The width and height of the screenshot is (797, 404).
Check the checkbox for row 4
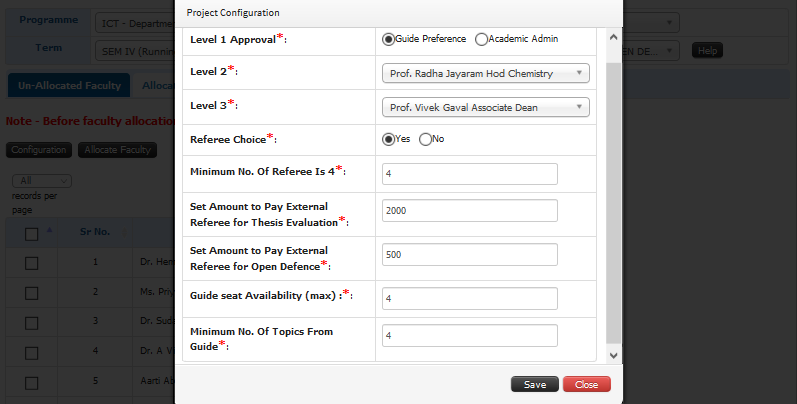tap(32, 353)
